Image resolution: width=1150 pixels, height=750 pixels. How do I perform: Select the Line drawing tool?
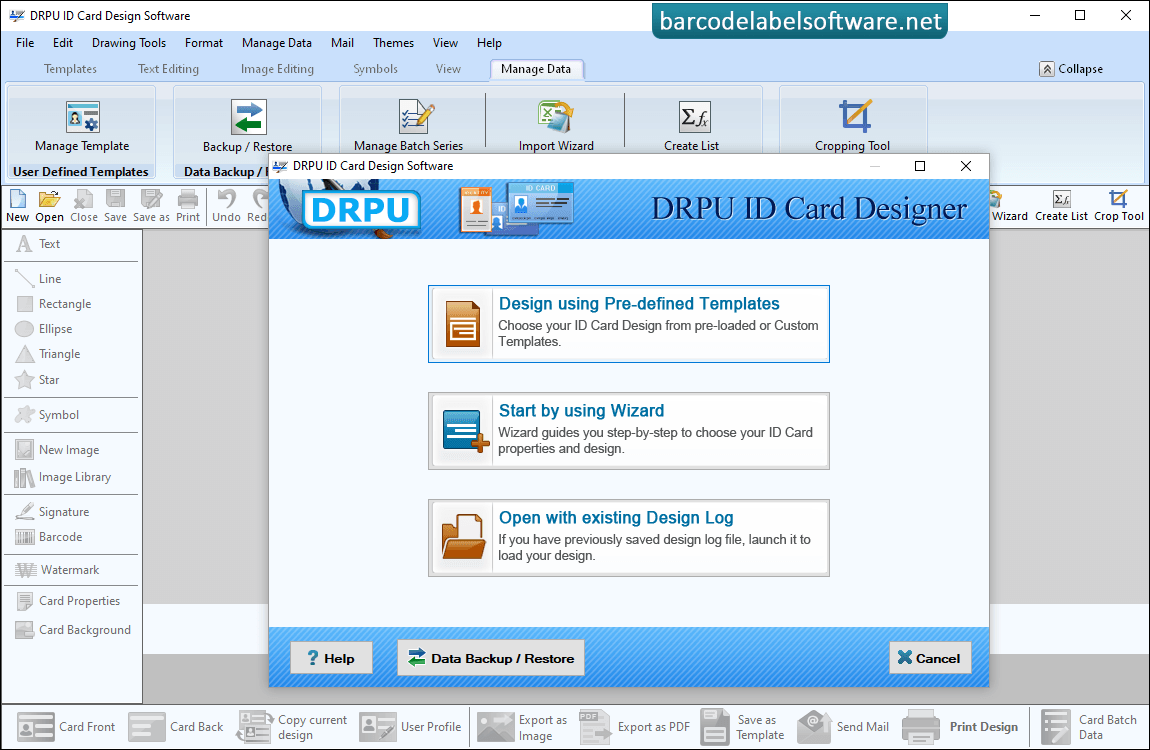pos(39,279)
